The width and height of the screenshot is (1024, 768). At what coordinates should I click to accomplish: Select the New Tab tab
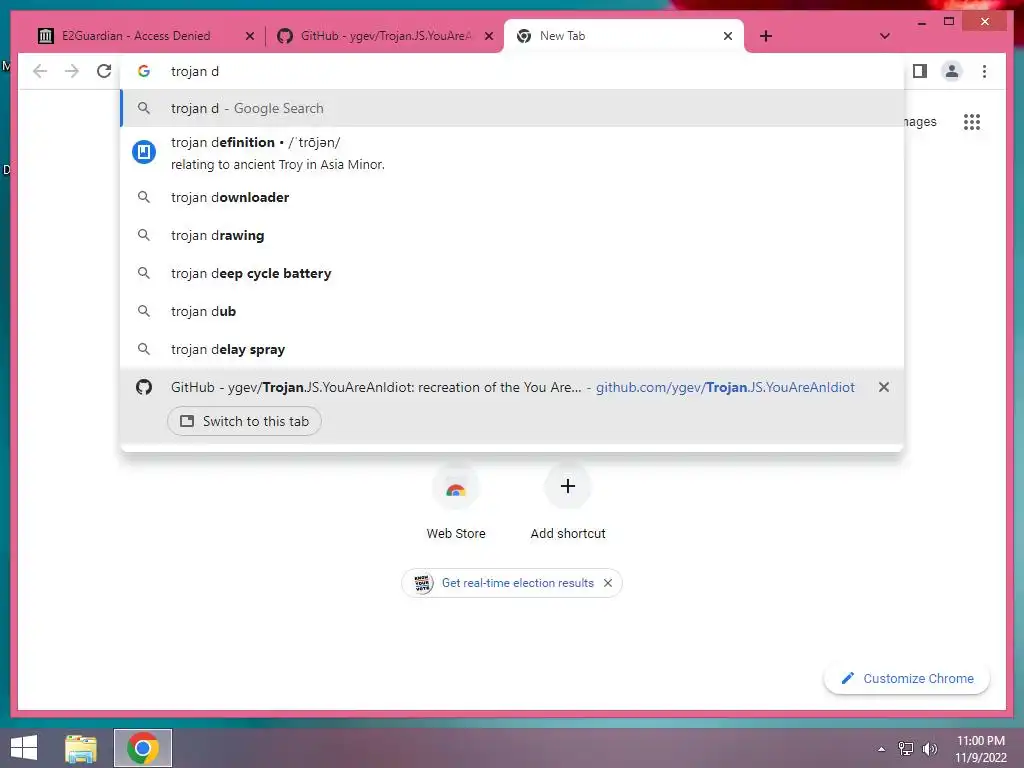[x=624, y=36]
